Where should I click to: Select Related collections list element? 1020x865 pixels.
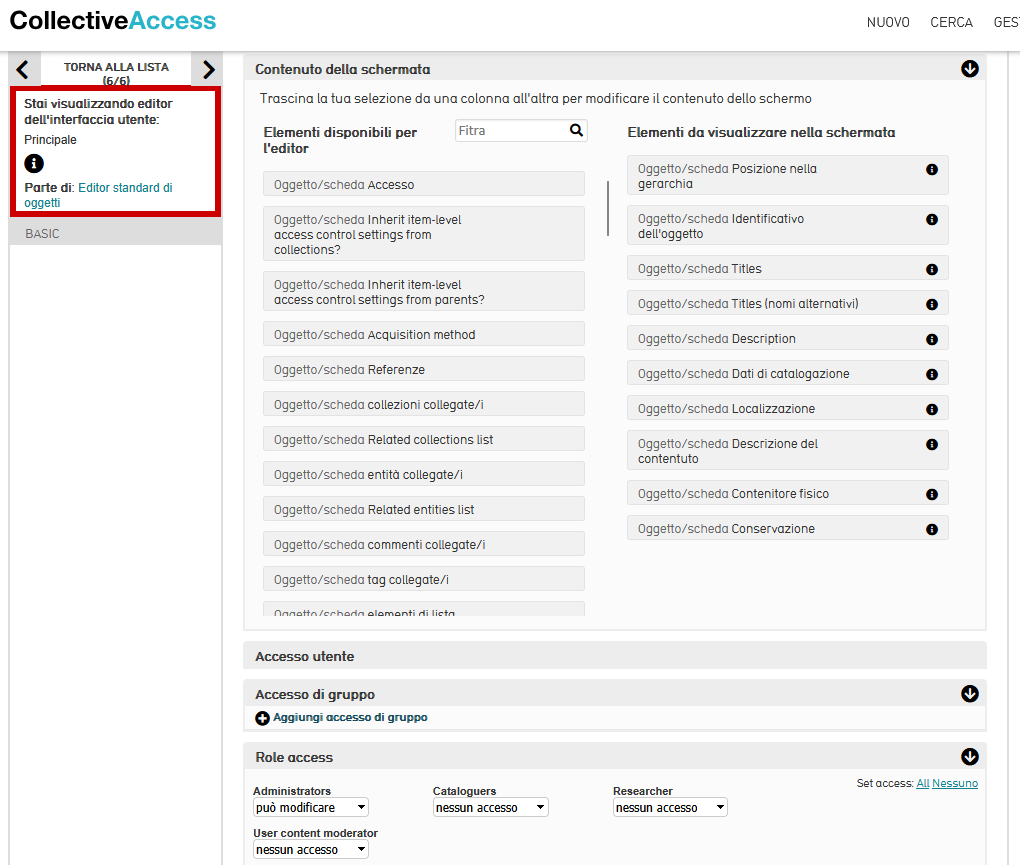coord(423,440)
